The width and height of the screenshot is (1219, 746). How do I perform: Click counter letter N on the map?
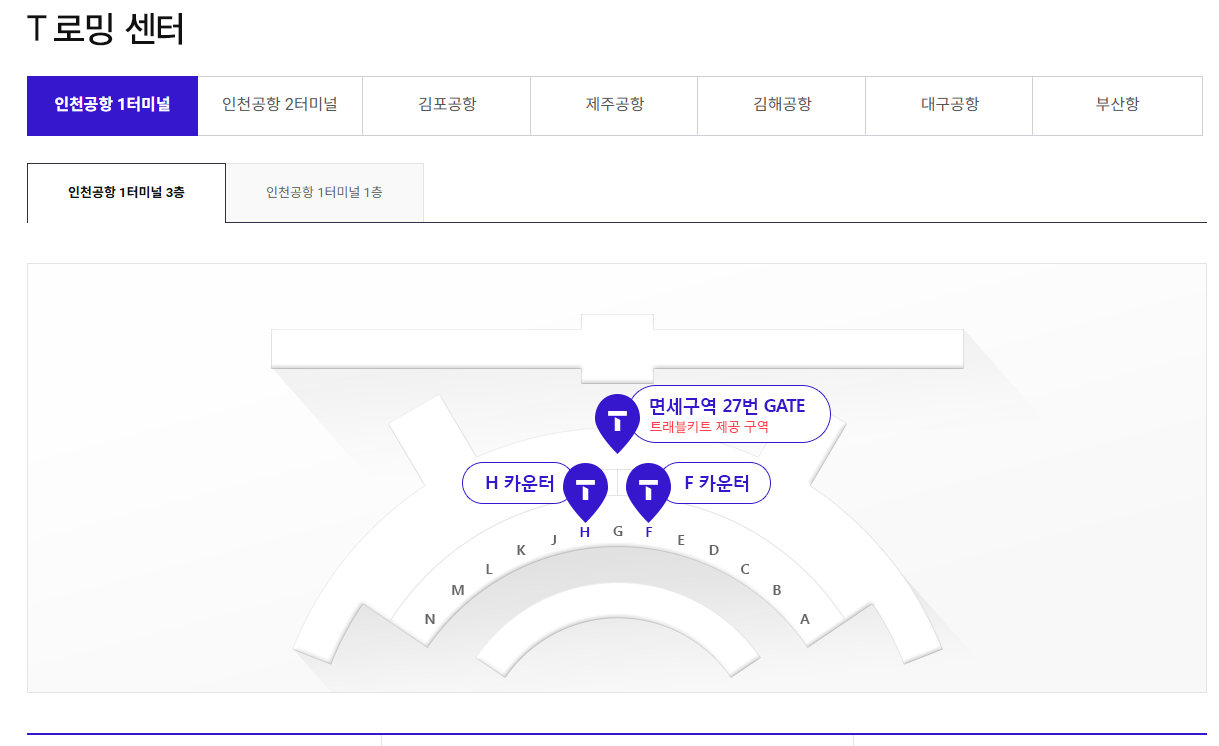430,619
